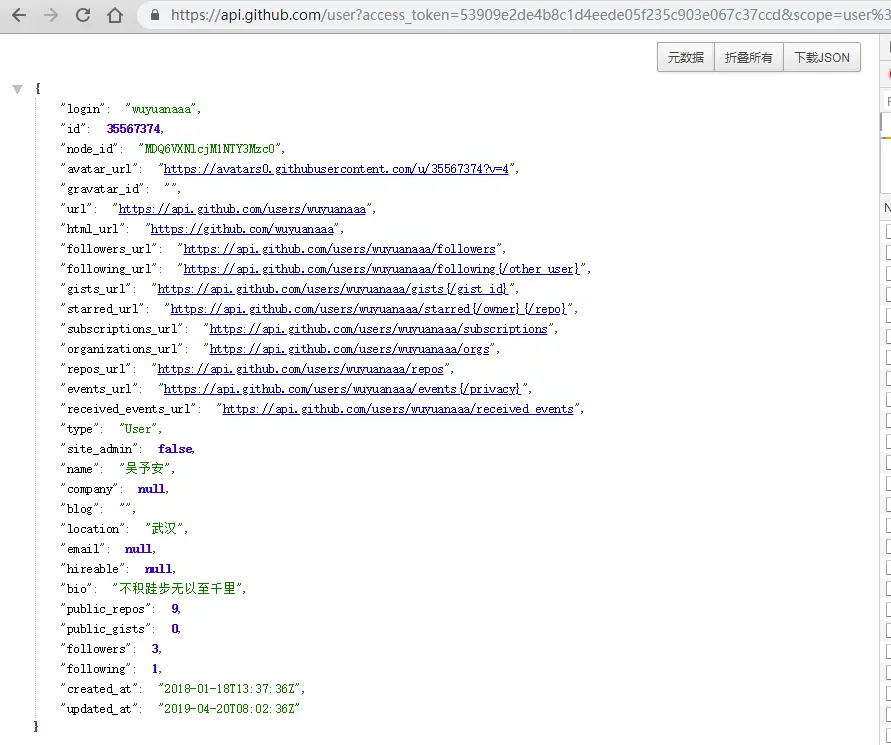Viewport: 891px width, 745px height.
Task: Open the repos_url link
Action: point(300,369)
